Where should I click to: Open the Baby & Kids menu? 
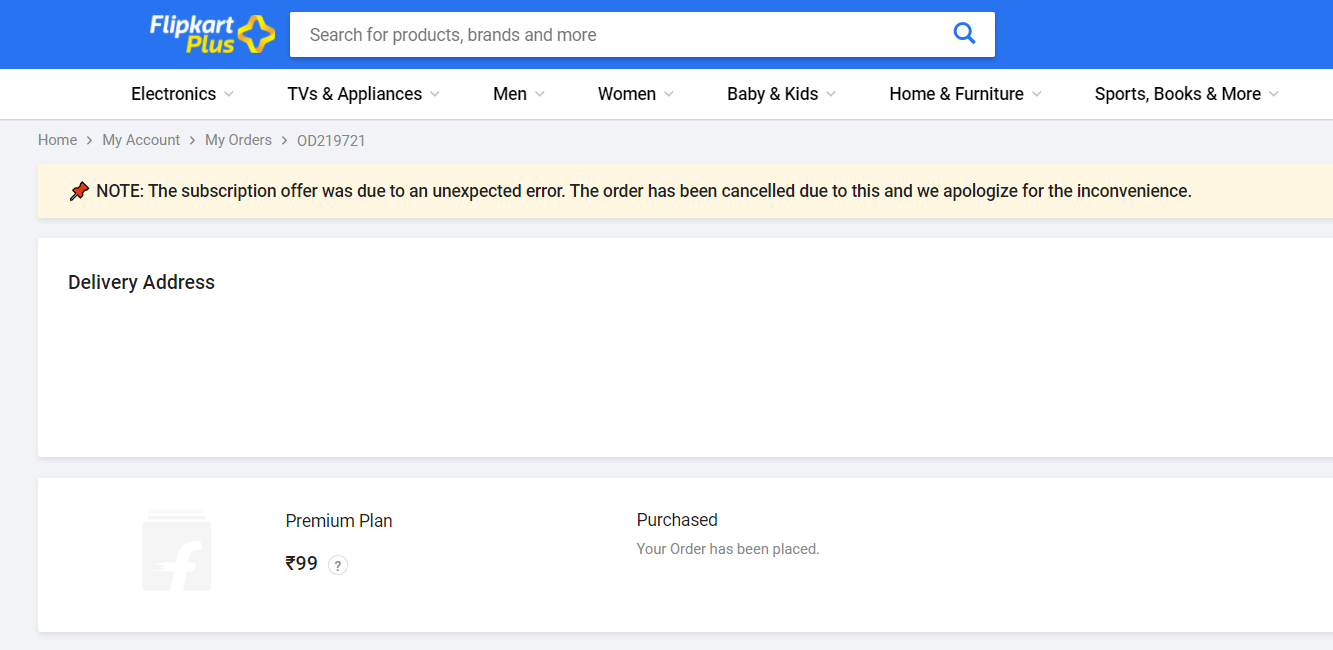[772, 94]
